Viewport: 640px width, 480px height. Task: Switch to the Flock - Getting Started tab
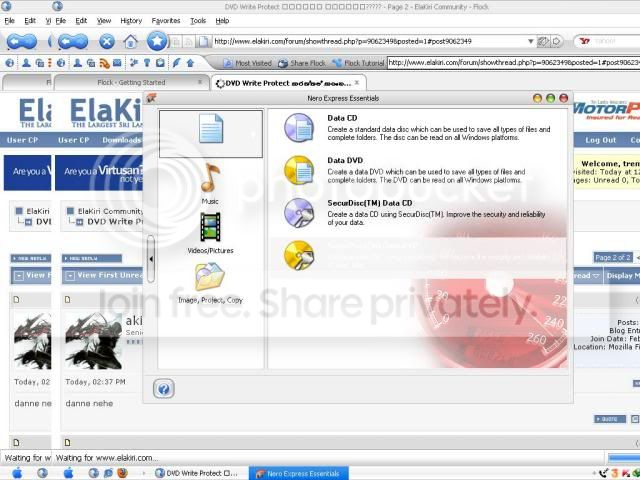pos(131,82)
